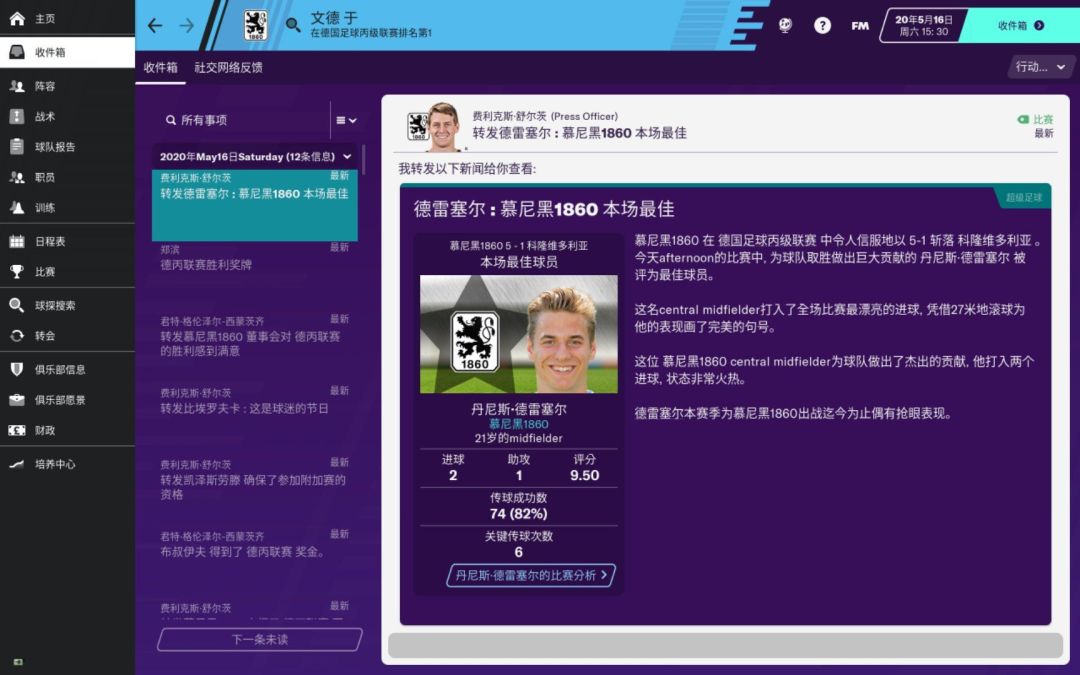Open the 训练 training sidebar item
Image resolution: width=1080 pixels, height=675 pixels.
pyautogui.click(x=67, y=207)
